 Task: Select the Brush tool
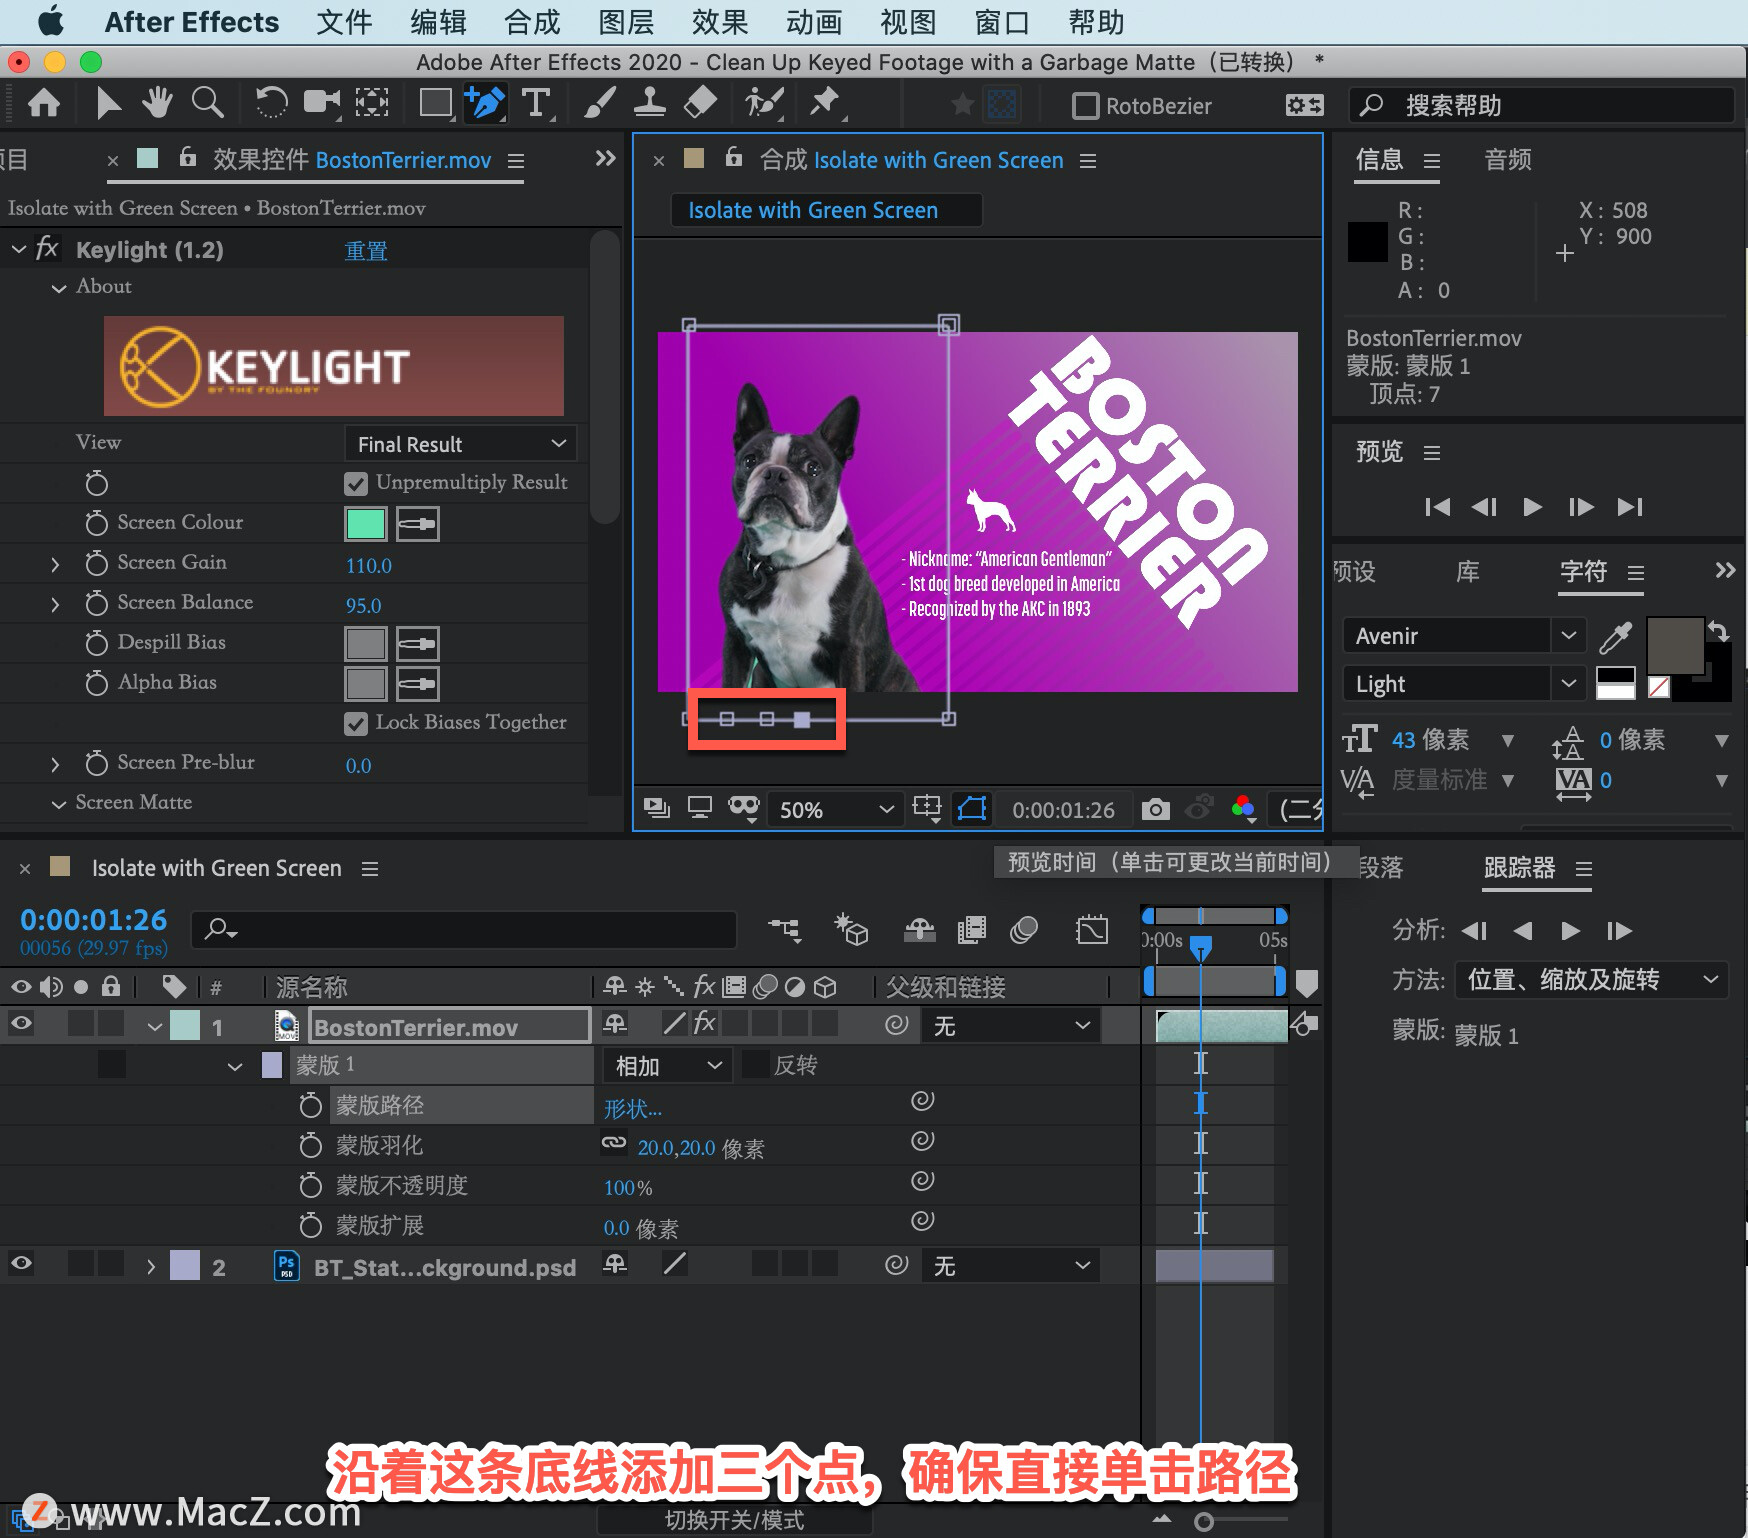(599, 103)
